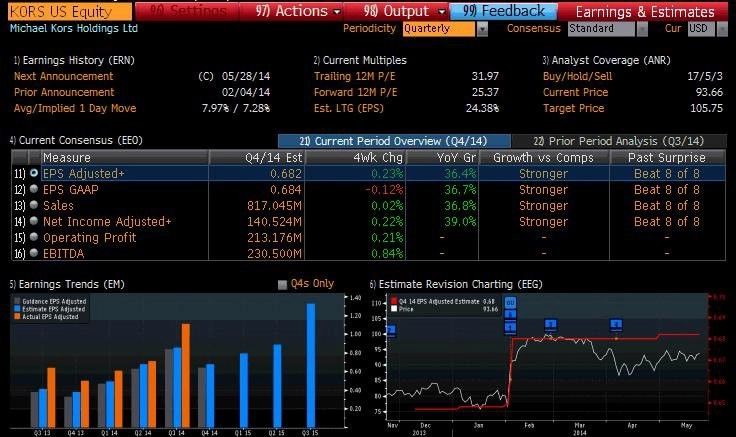Select the Sales measure radio button
Viewport: 736px width, 437px height.
pos(34,205)
